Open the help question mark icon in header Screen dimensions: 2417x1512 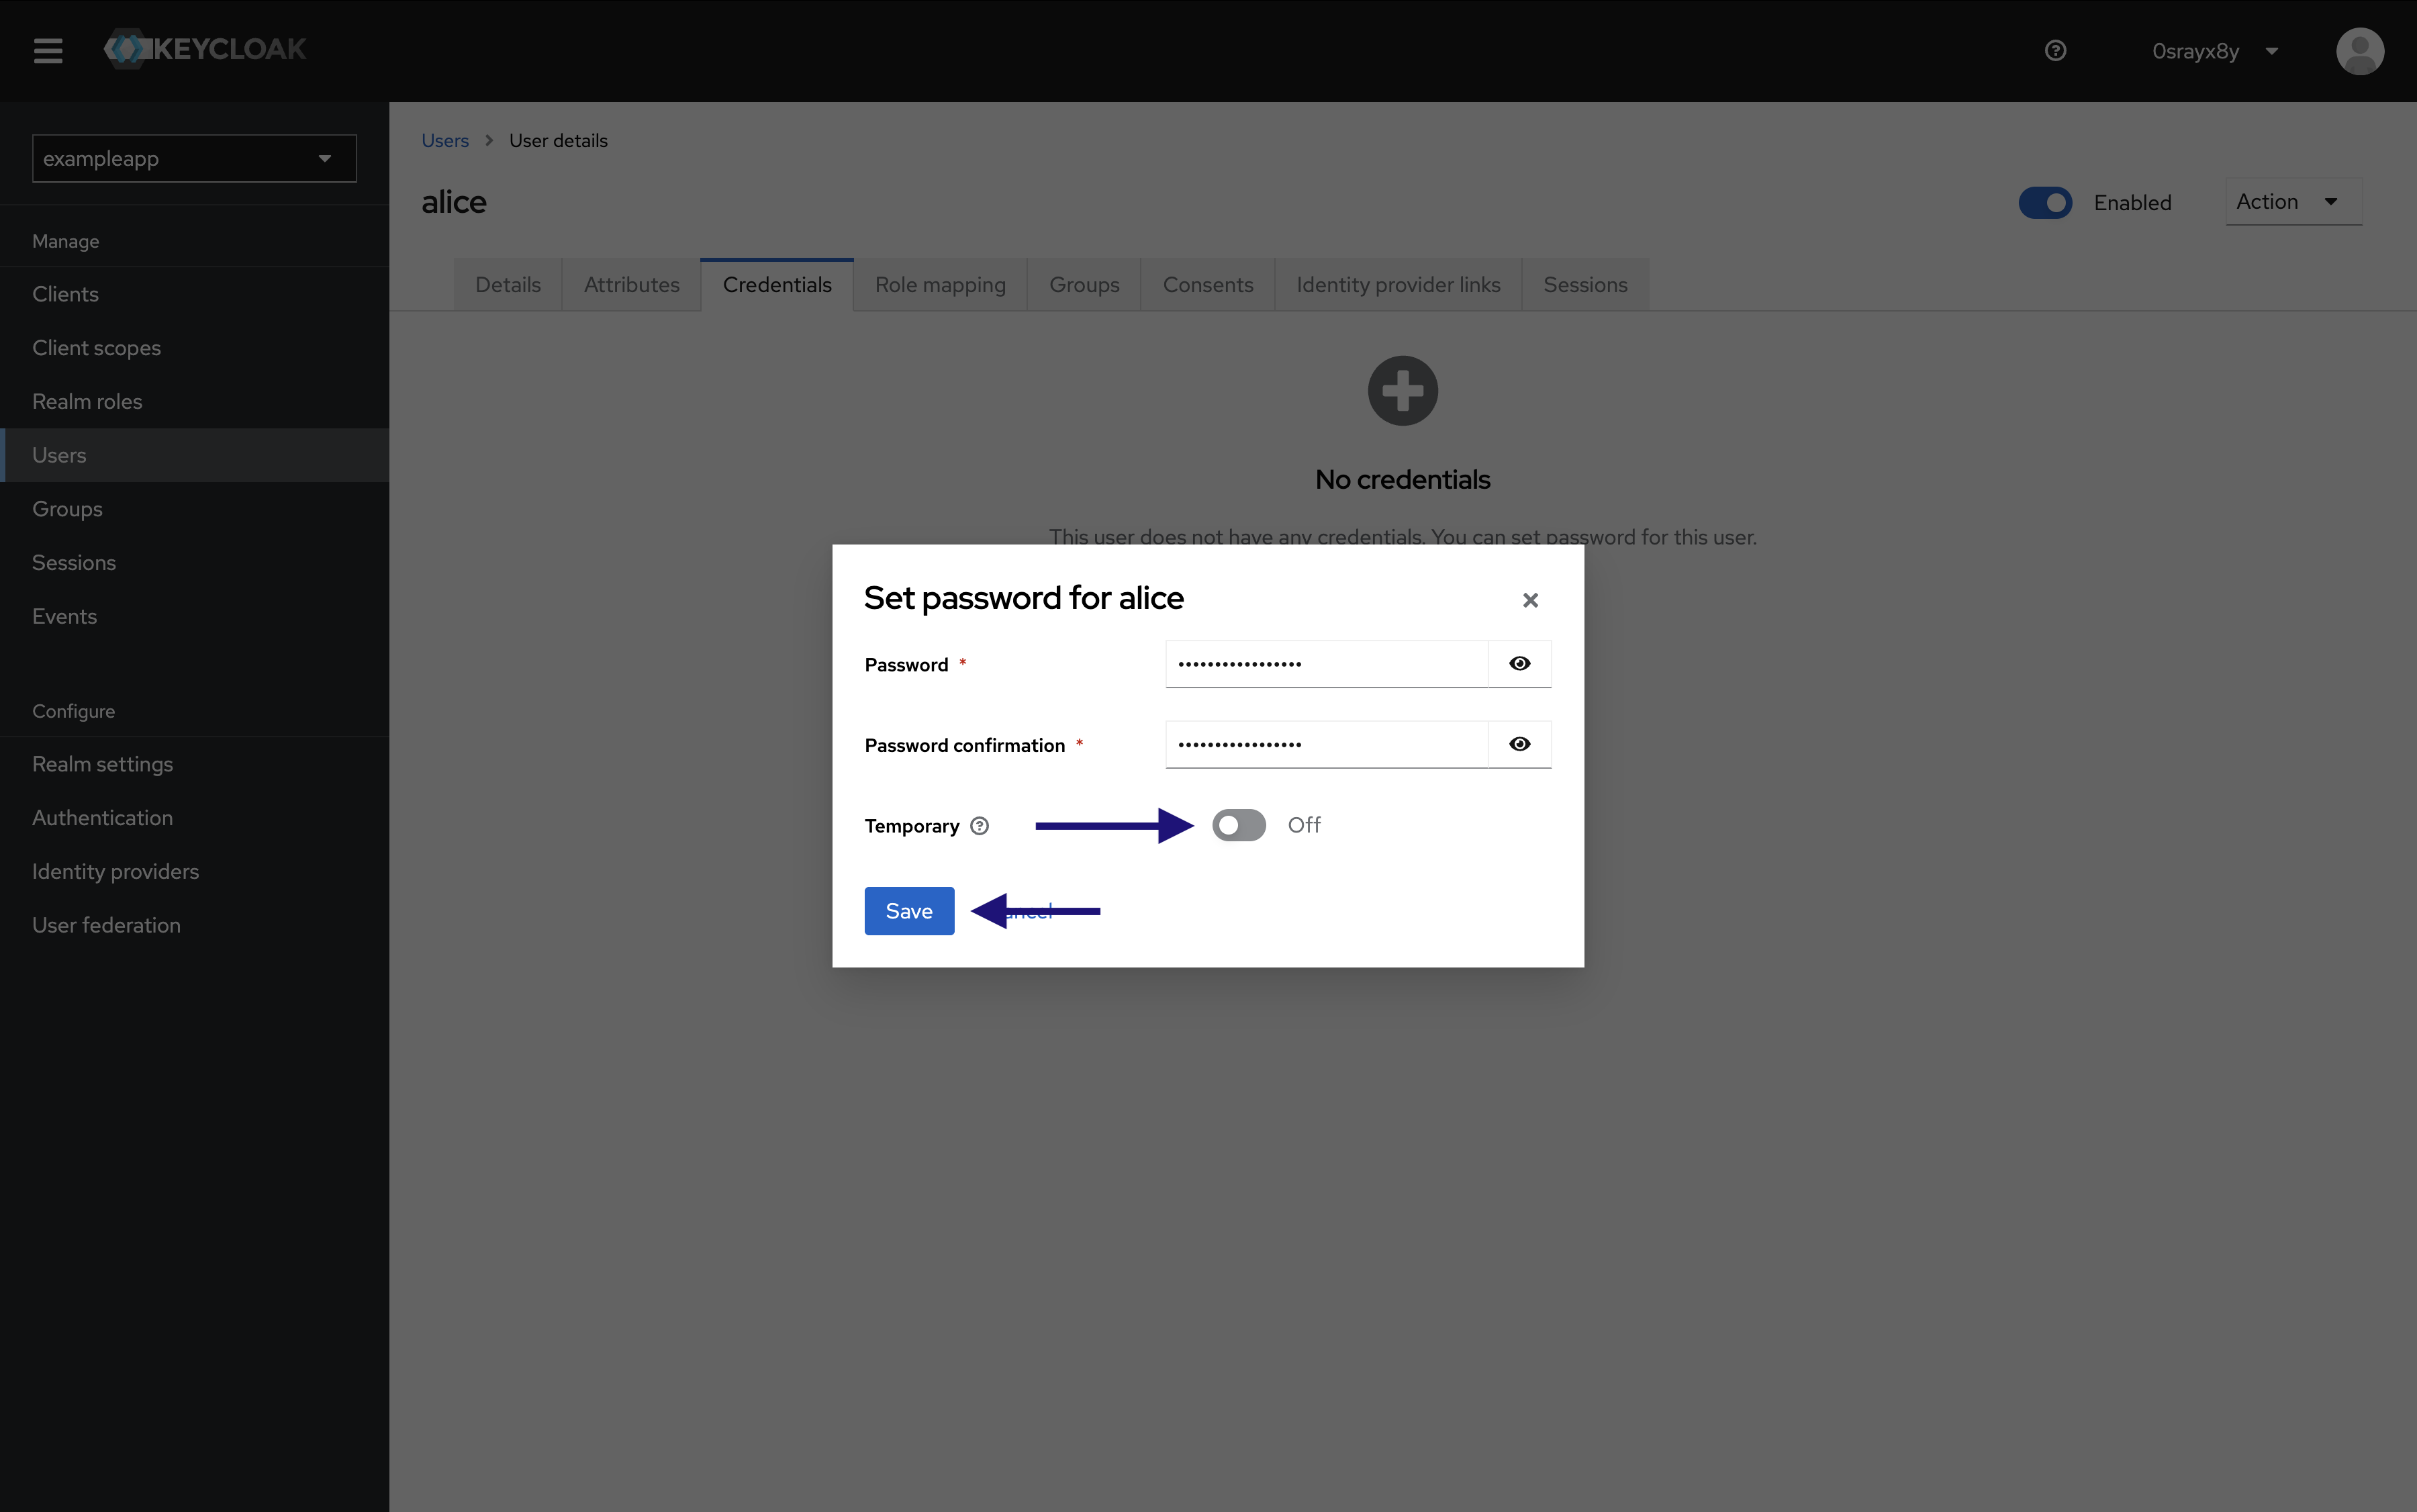tap(2055, 51)
